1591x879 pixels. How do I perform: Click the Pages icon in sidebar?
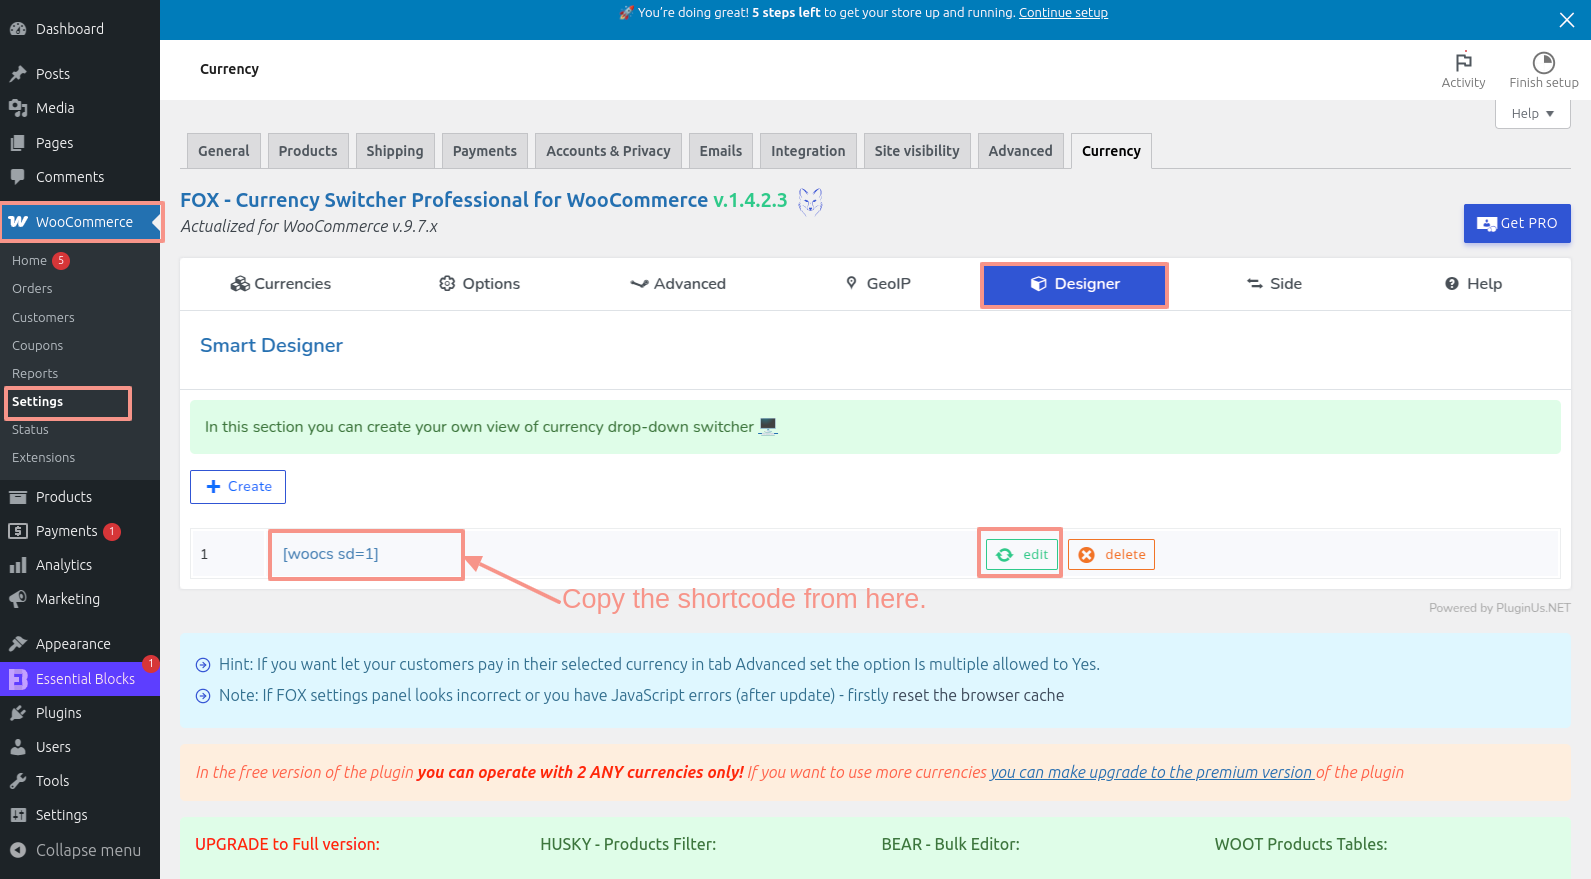[x=18, y=143]
